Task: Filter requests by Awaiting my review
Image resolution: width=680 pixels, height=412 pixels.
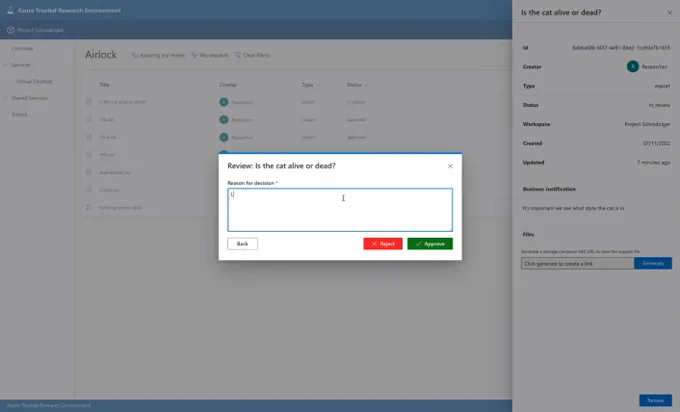Action: click(x=158, y=55)
